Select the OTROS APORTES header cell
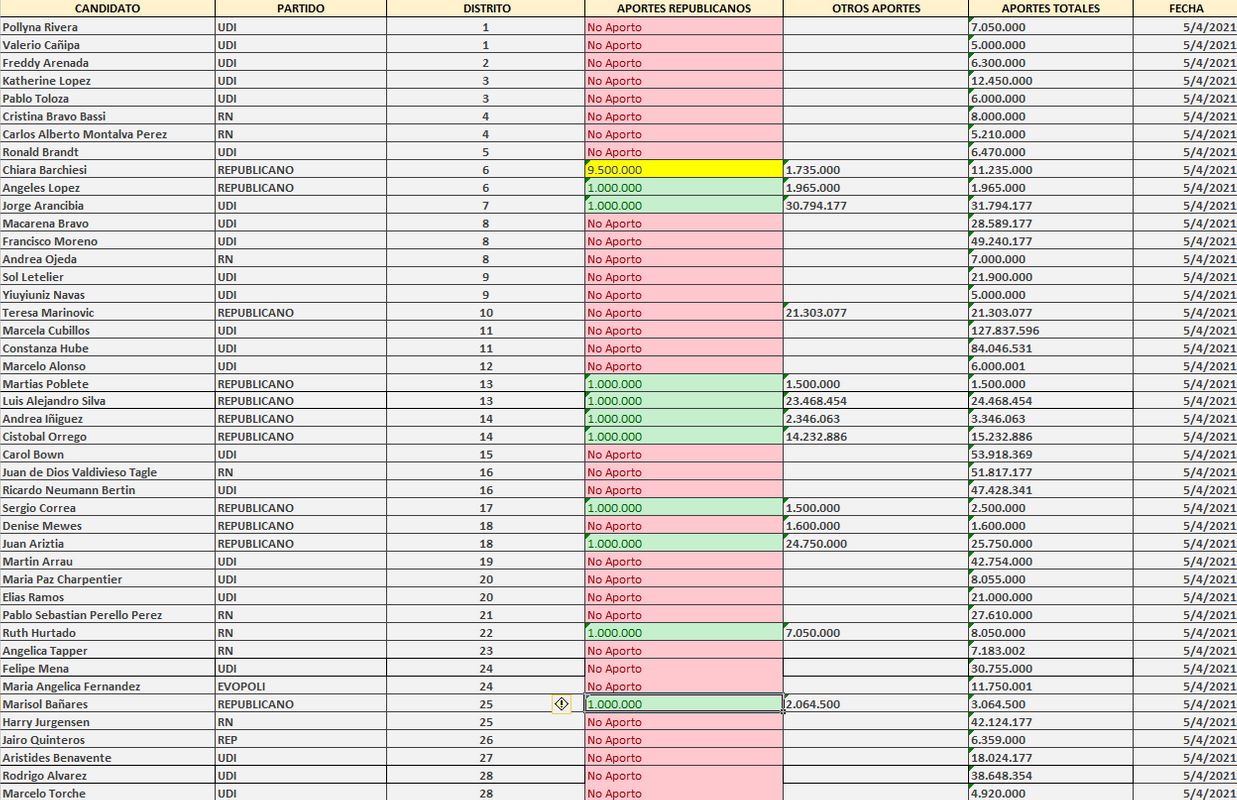 pos(876,8)
